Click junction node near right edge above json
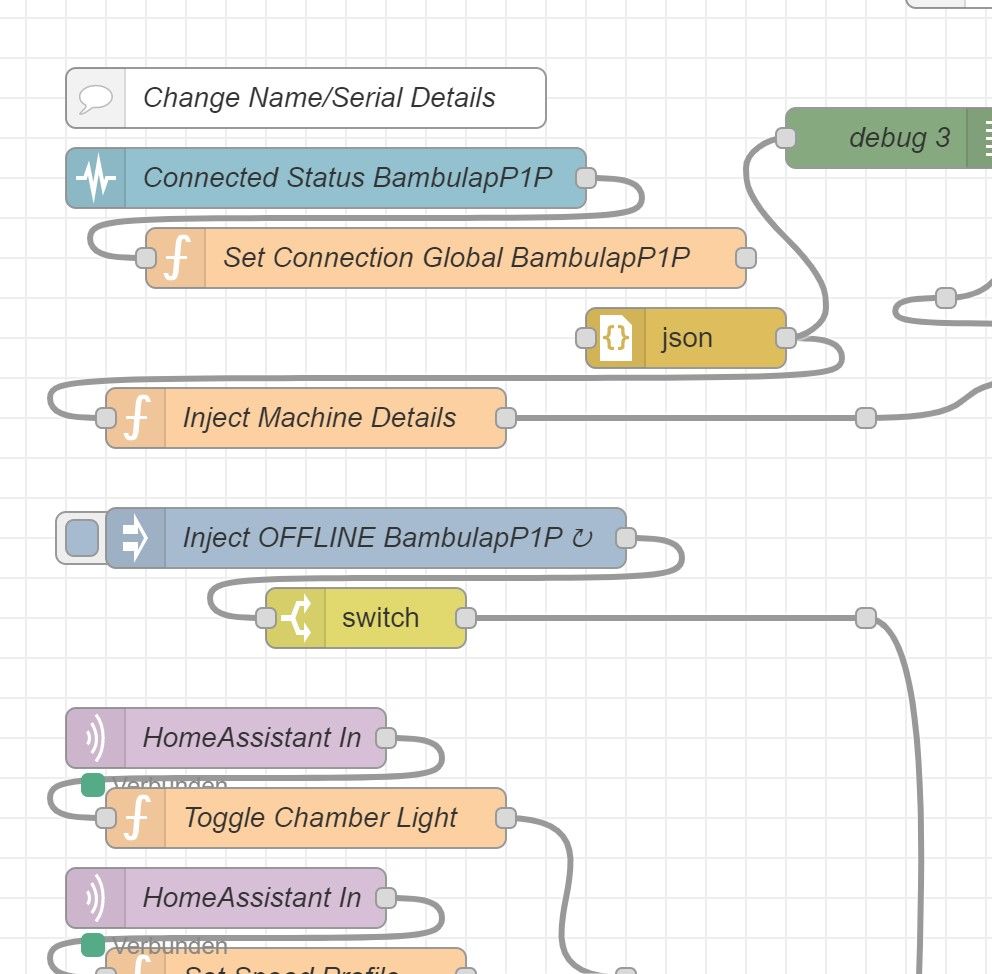 coord(946,298)
